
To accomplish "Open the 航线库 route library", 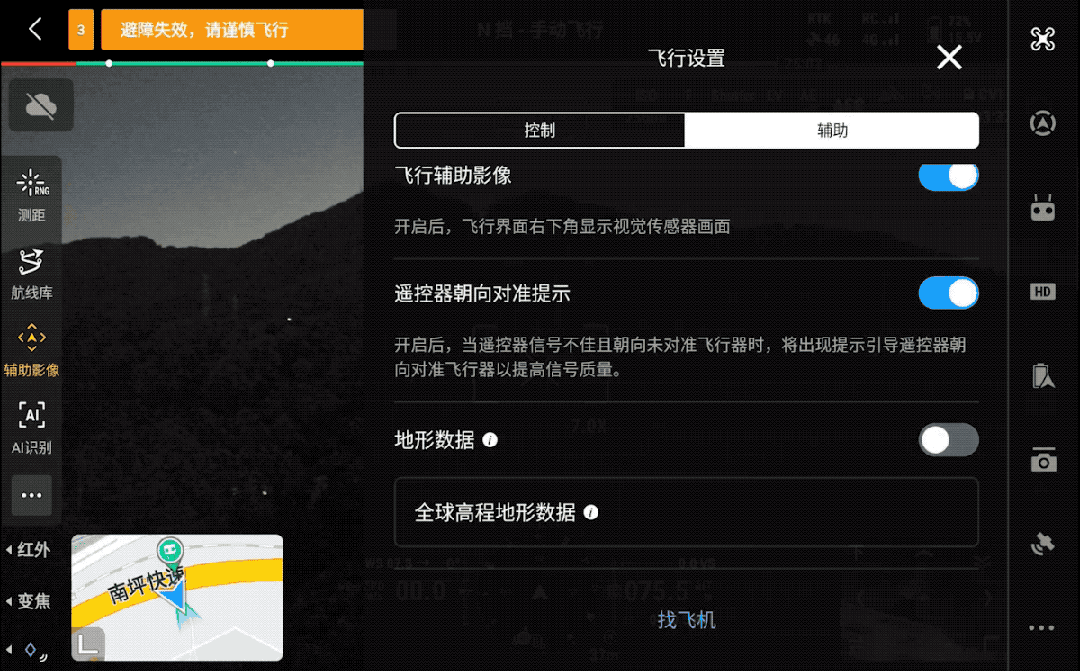I will coord(32,273).
